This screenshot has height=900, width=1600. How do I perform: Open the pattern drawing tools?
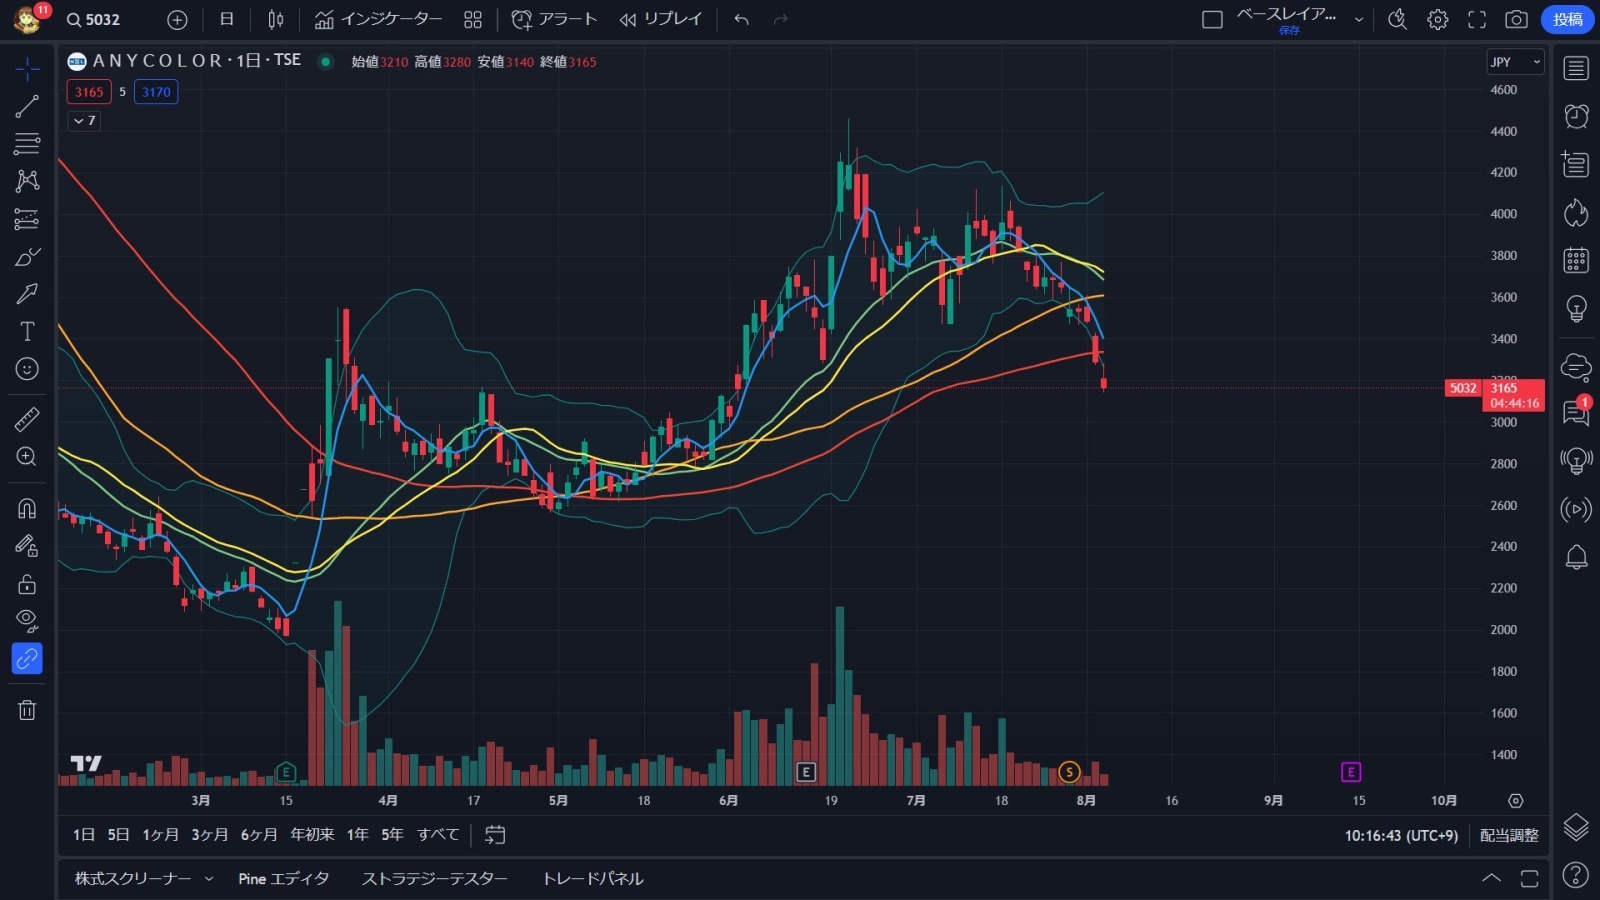click(x=27, y=181)
